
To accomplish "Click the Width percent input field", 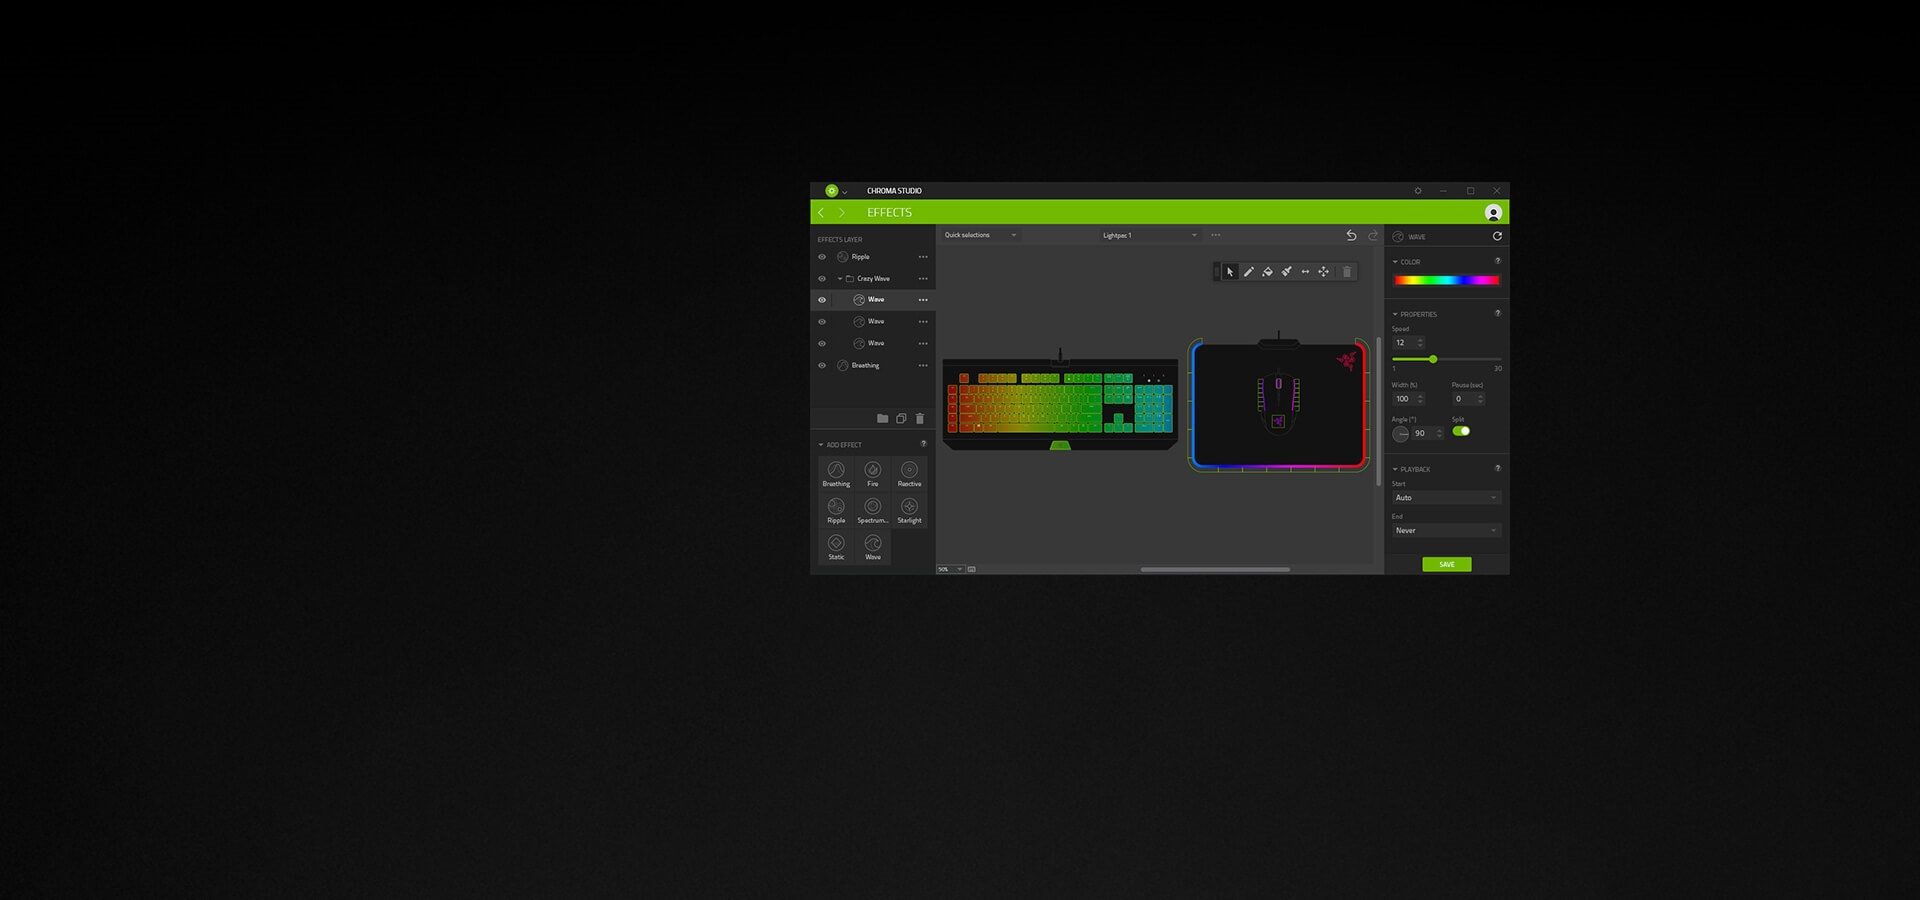I will point(1408,399).
